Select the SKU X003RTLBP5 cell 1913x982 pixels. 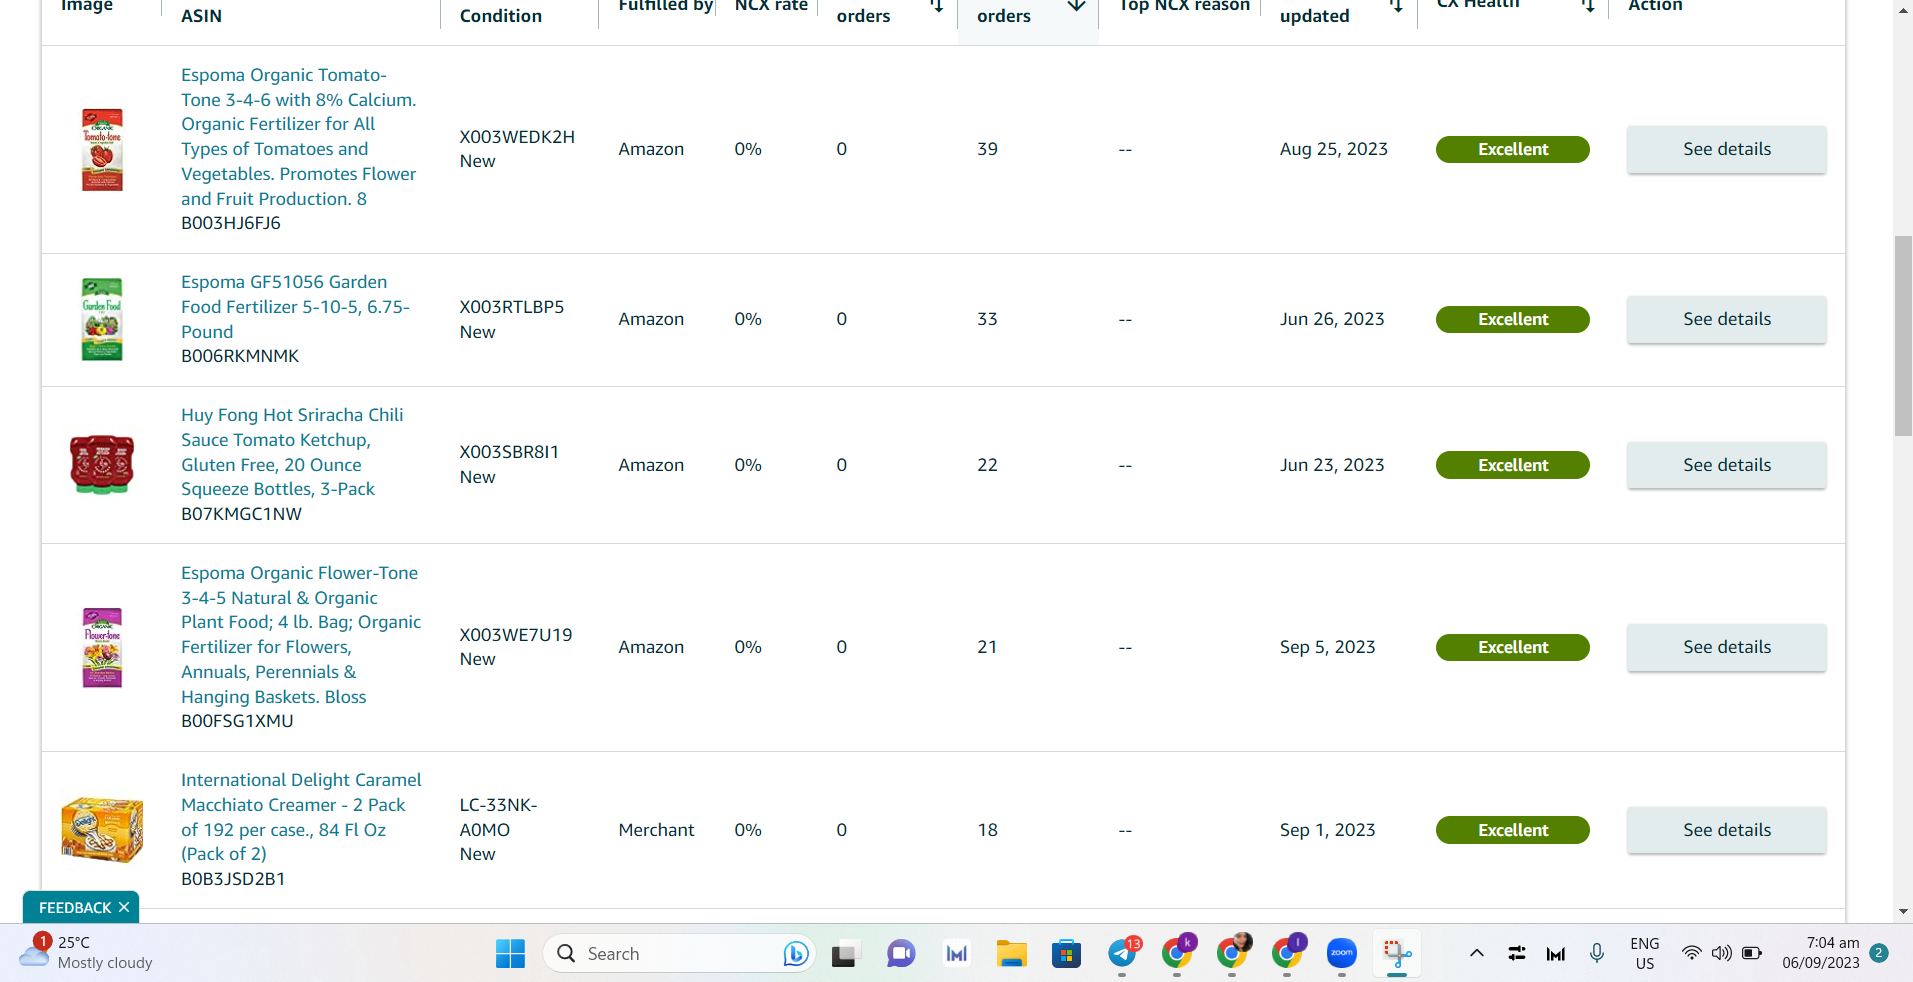coord(512,307)
